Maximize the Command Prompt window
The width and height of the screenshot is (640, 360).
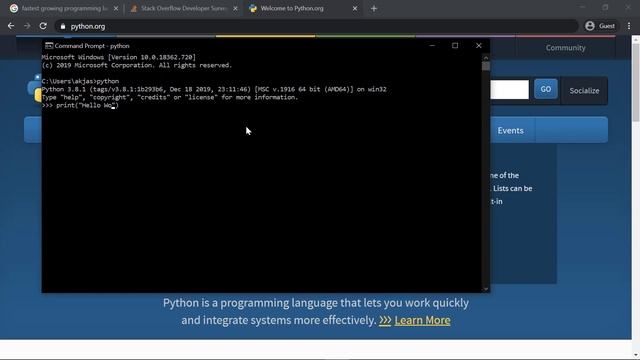click(x=455, y=45)
